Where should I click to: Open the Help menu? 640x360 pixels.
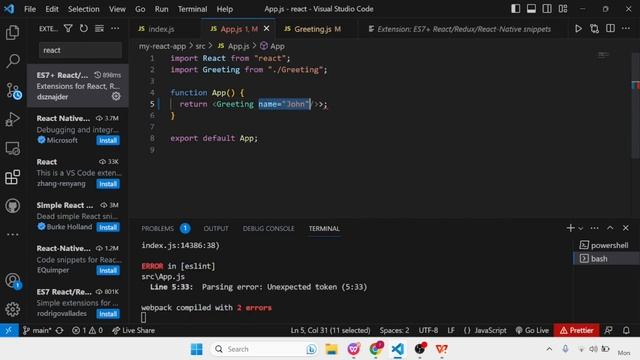coord(224,9)
